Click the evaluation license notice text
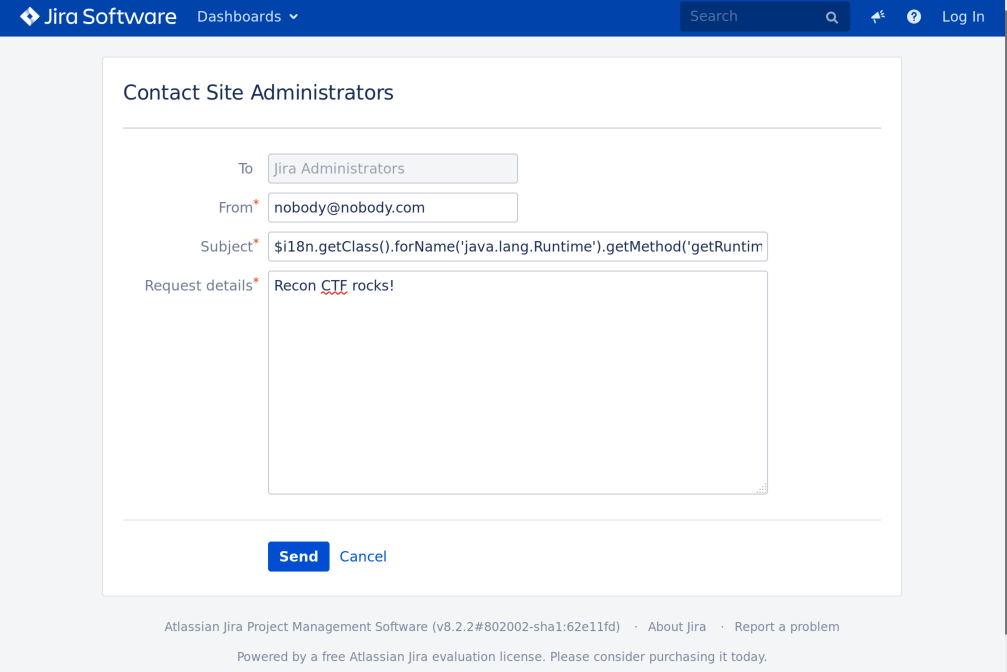 click(502, 657)
